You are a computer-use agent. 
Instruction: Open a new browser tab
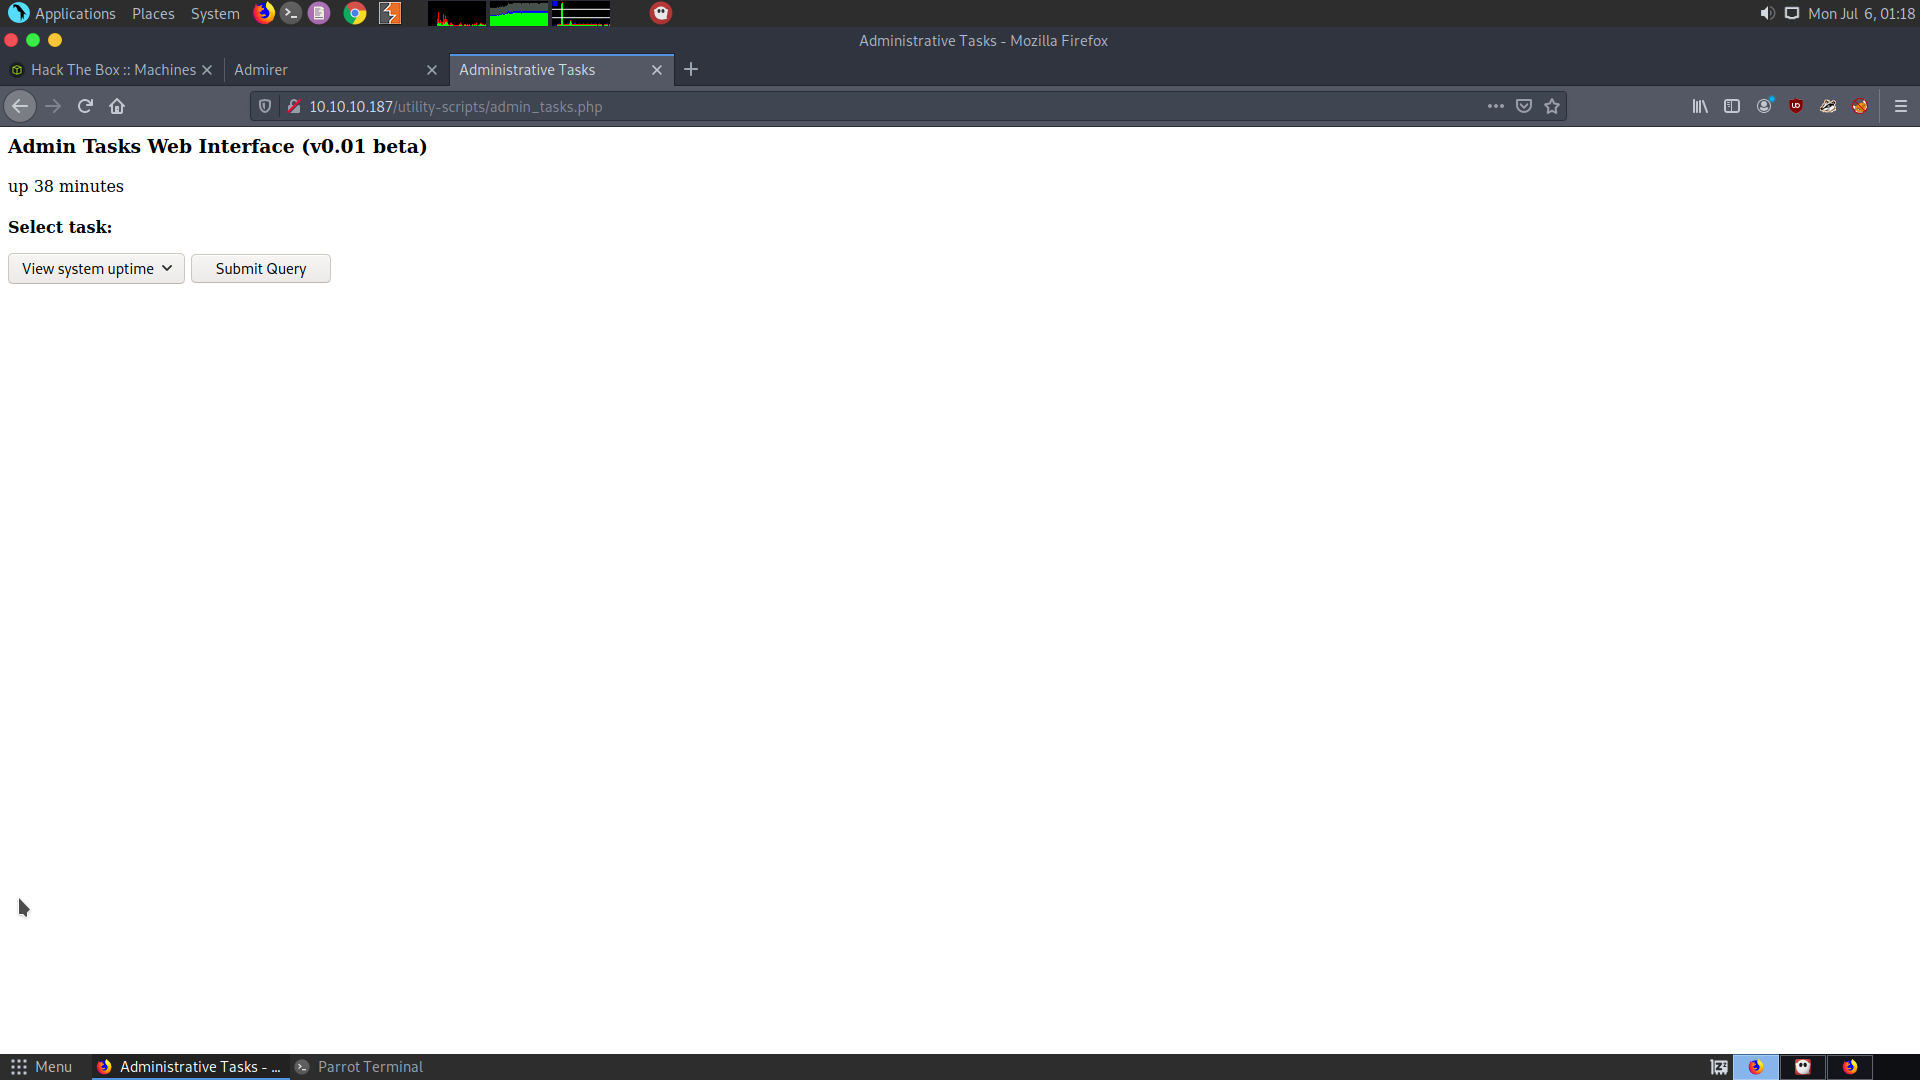[691, 70]
